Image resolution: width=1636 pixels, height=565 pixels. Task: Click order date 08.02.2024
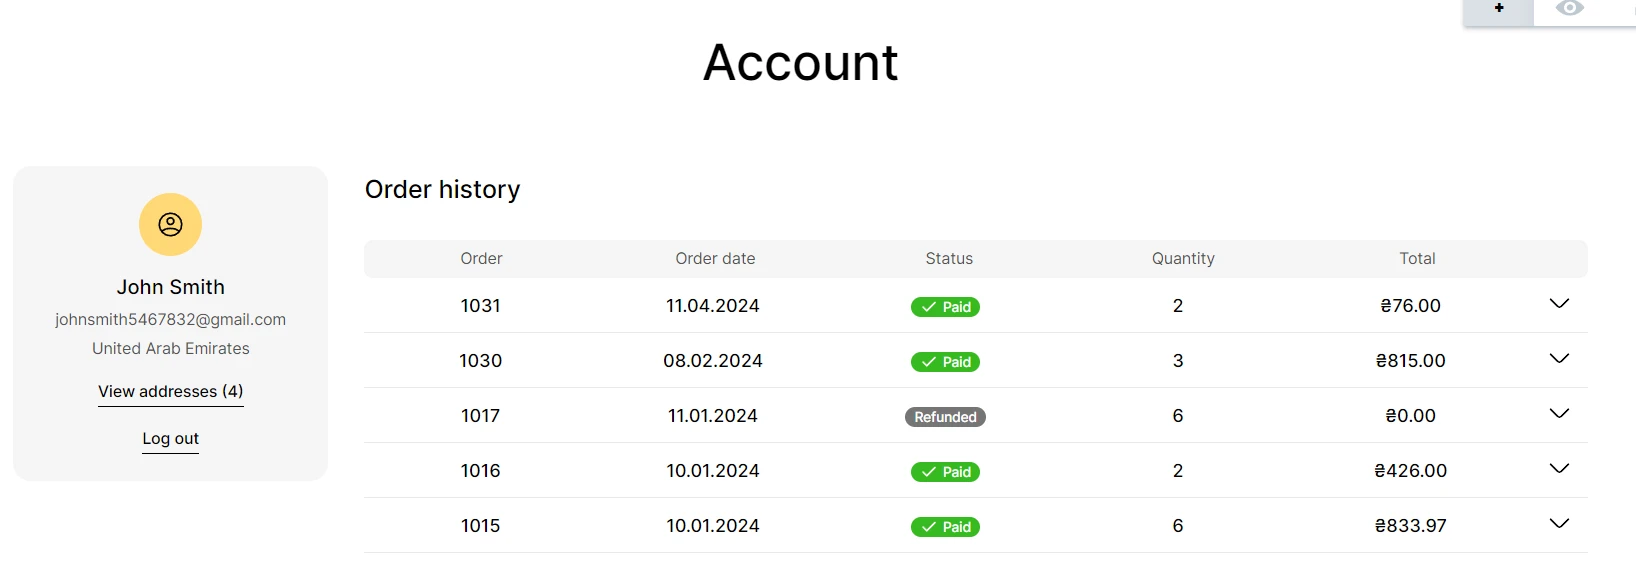713,361
